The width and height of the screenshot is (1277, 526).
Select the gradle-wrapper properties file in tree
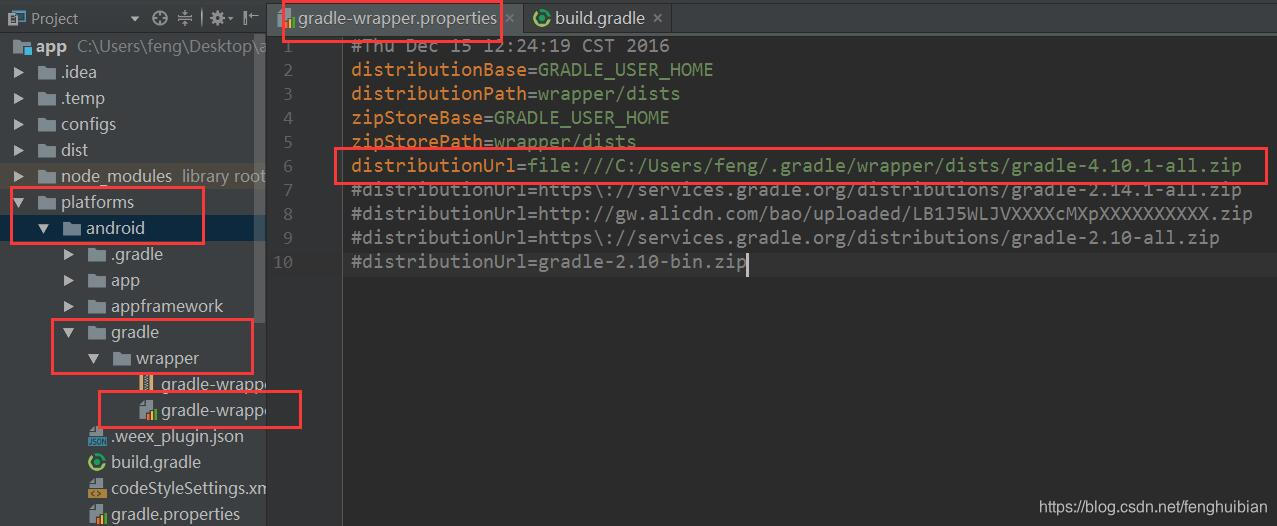coord(134,410)
